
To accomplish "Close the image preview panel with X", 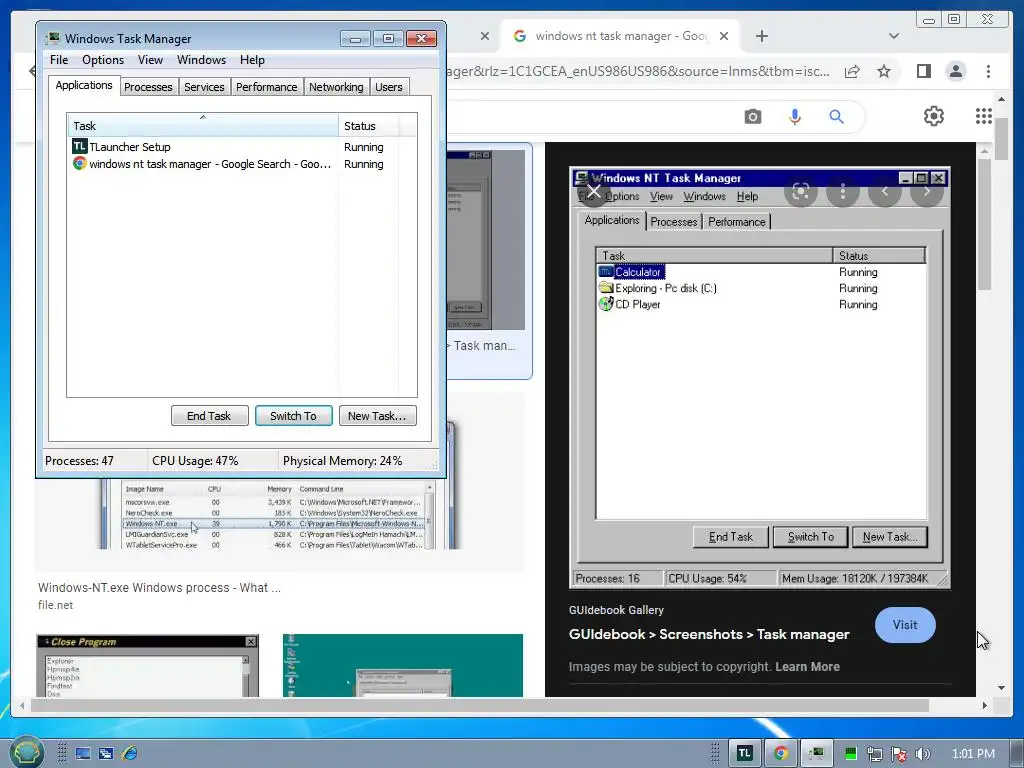I will tap(594, 191).
